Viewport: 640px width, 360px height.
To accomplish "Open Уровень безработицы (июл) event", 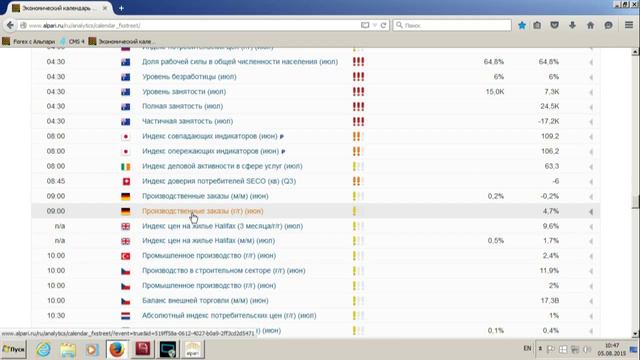I will pos(189,77).
